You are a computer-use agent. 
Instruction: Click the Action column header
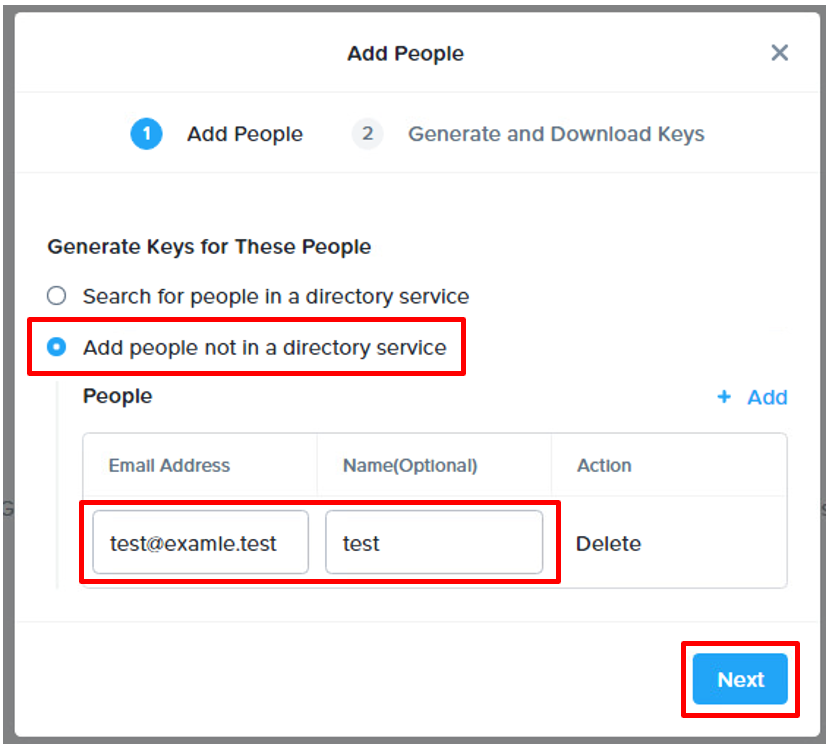click(604, 465)
